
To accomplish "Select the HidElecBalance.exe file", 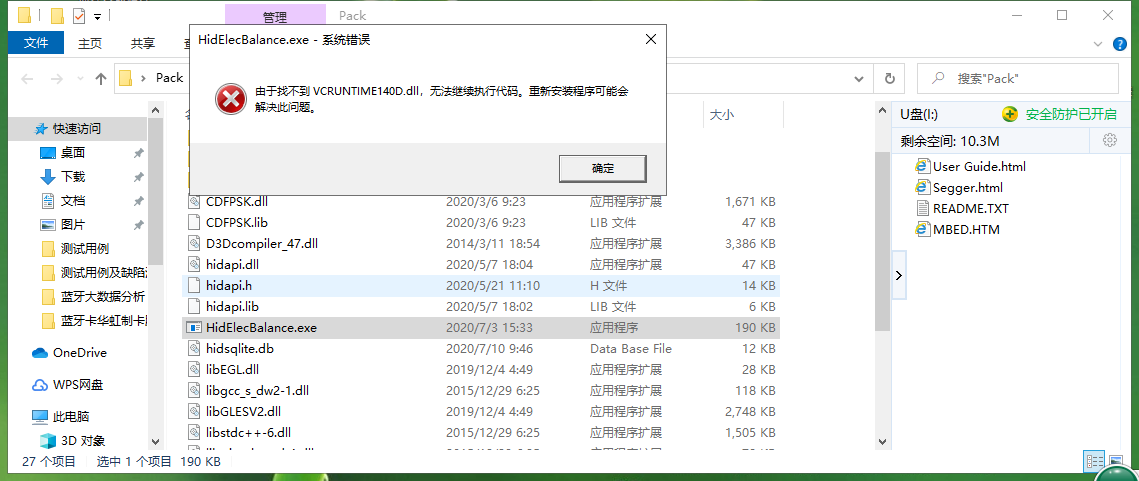I will click(480, 328).
